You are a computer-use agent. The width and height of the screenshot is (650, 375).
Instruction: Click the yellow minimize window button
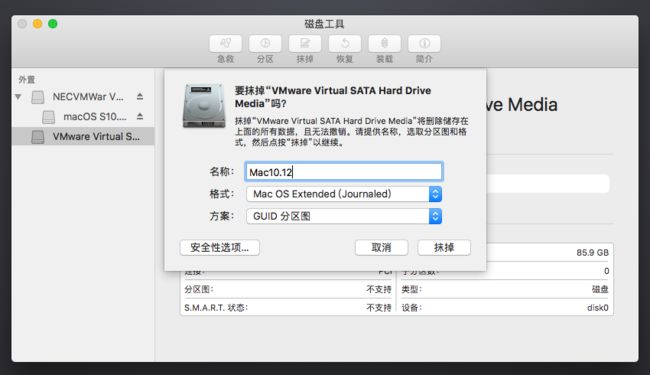pos(37,24)
